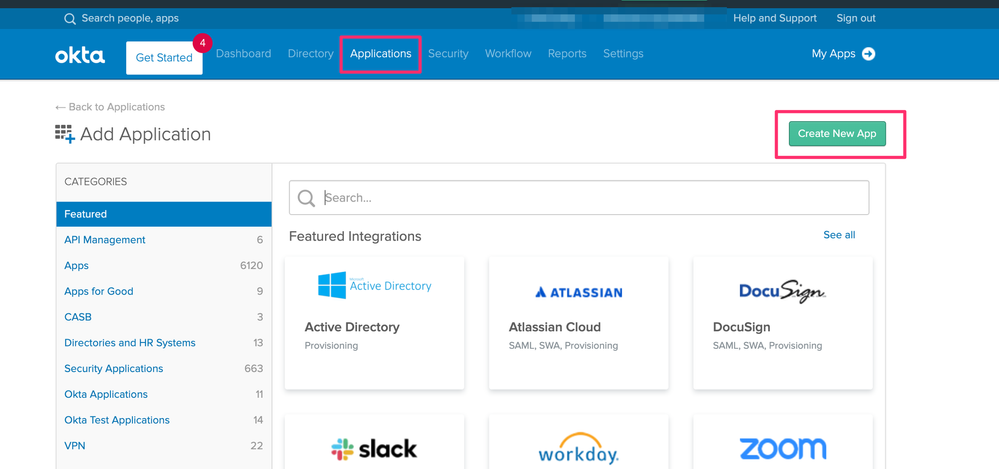
Task: Click the Add Application page title
Action: 145,134
